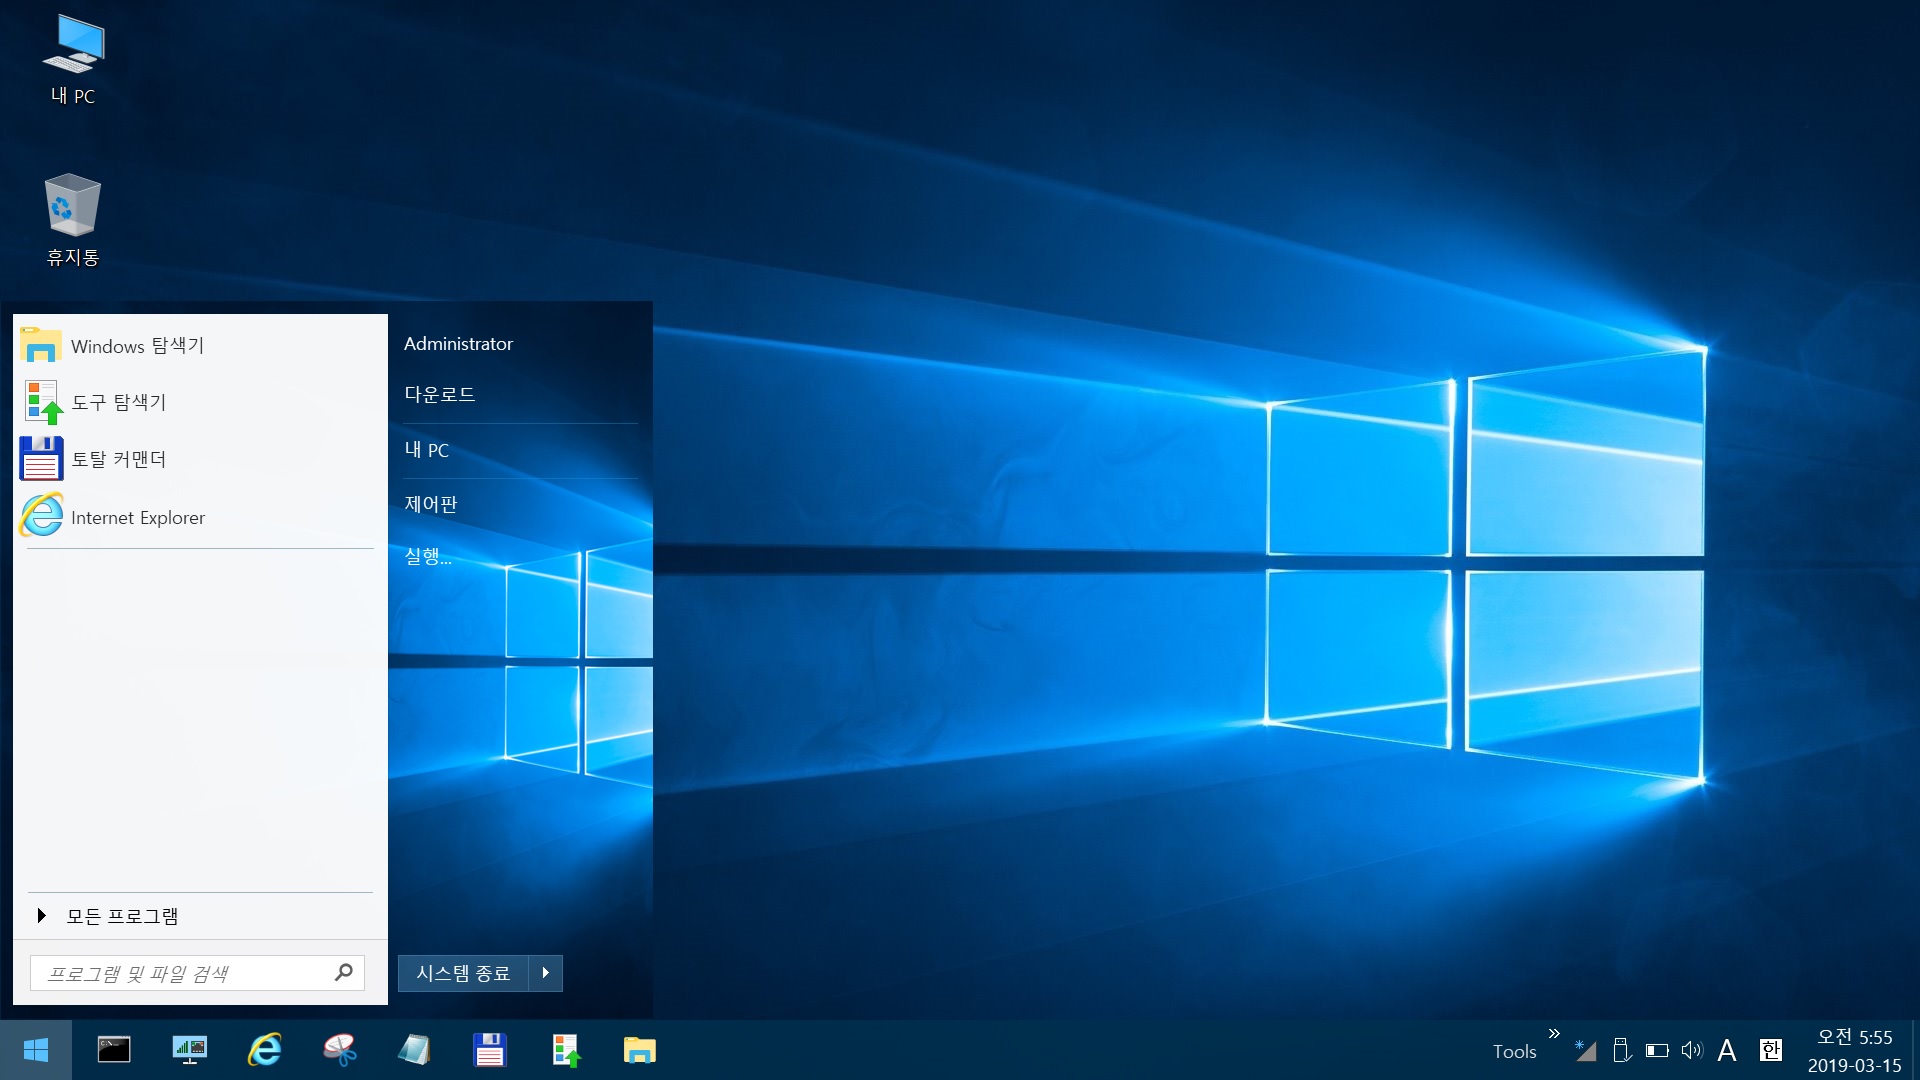The width and height of the screenshot is (1920, 1080).
Task: Open File Explorer from taskbar
Action: (x=640, y=1050)
